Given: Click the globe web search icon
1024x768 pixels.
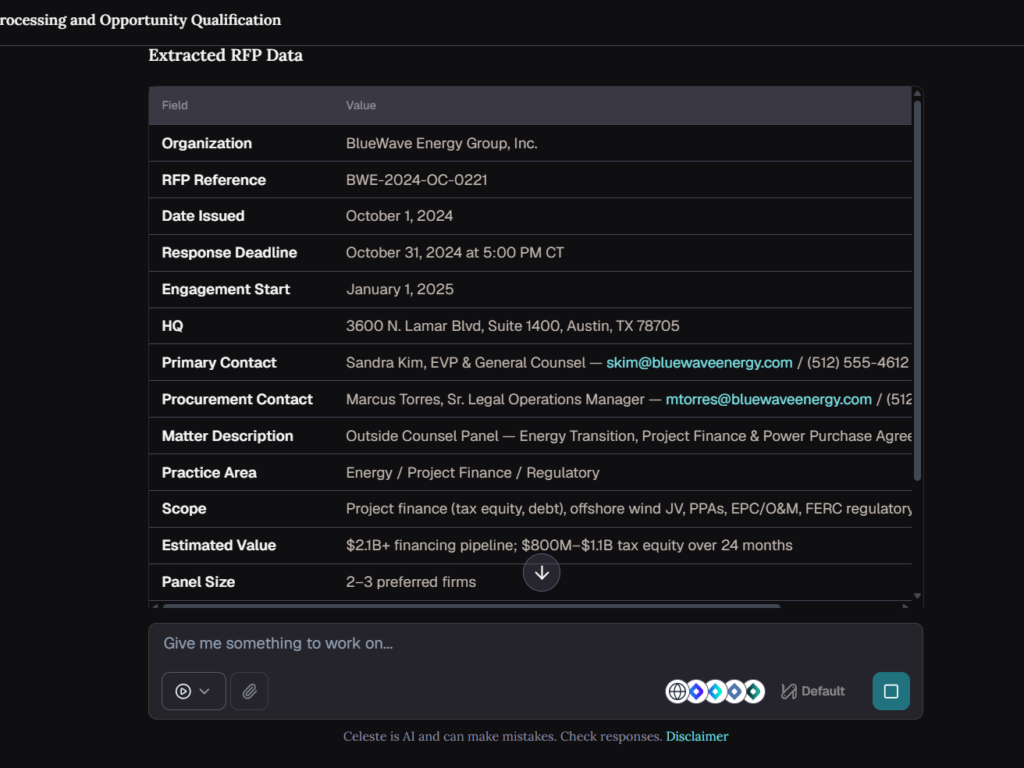Looking at the screenshot, I should 677,691.
